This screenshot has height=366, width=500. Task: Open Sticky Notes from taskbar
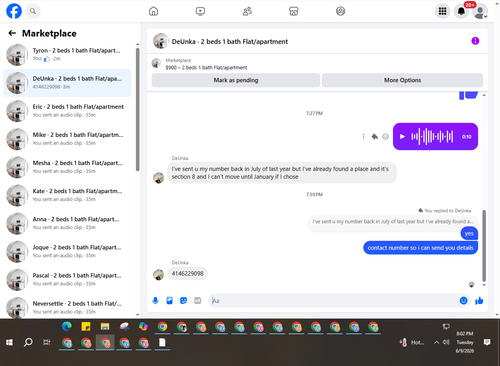pos(86,327)
